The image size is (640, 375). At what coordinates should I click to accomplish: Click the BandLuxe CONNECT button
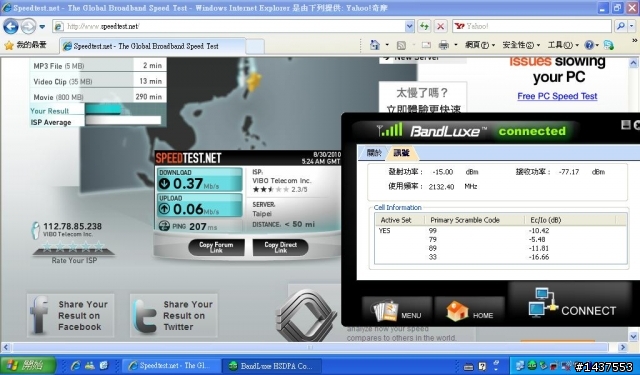point(572,303)
